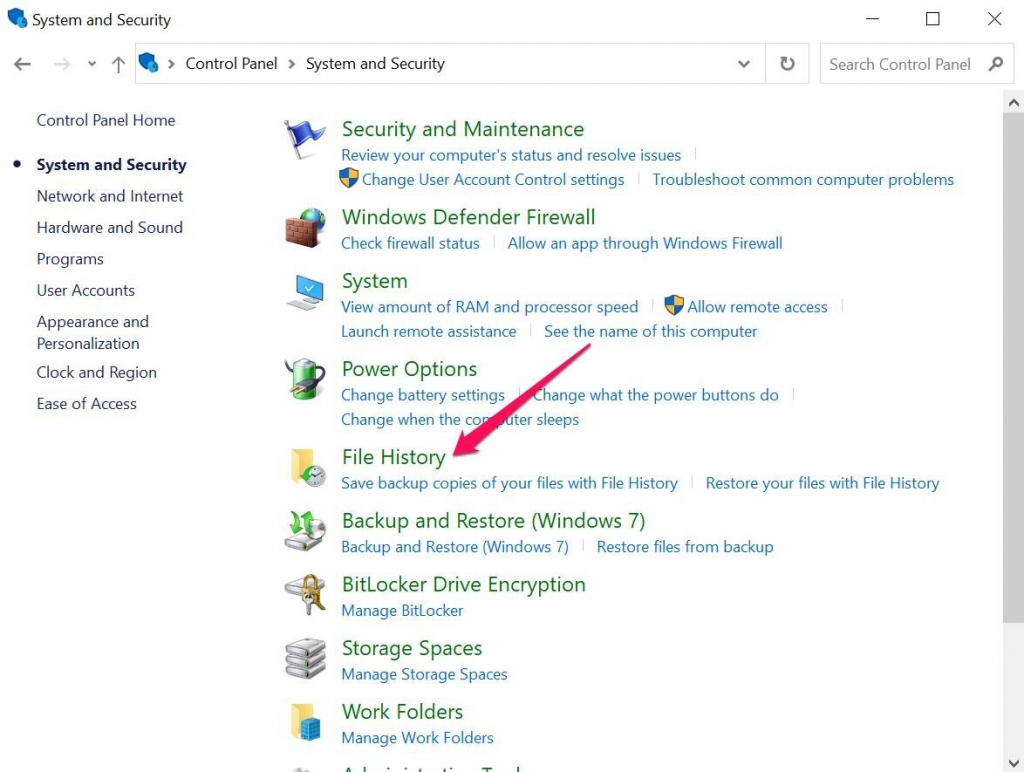
Task: Open File History via its folder clock icon
Action: [305, 467]
